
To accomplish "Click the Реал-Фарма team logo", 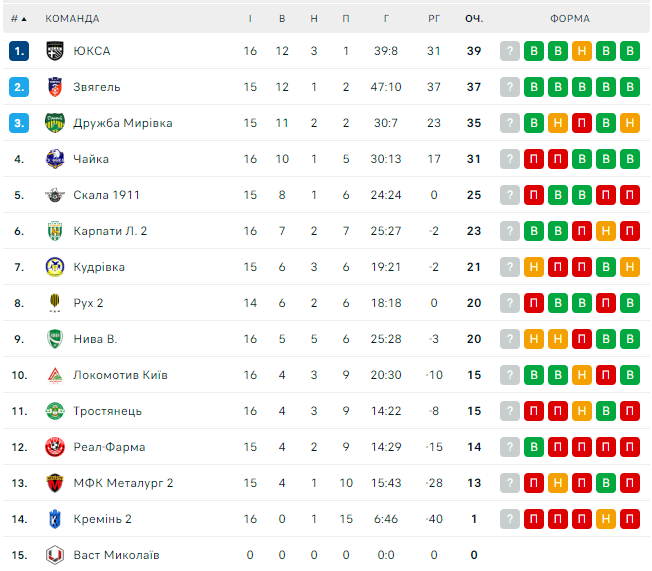I will pos(55,447).
